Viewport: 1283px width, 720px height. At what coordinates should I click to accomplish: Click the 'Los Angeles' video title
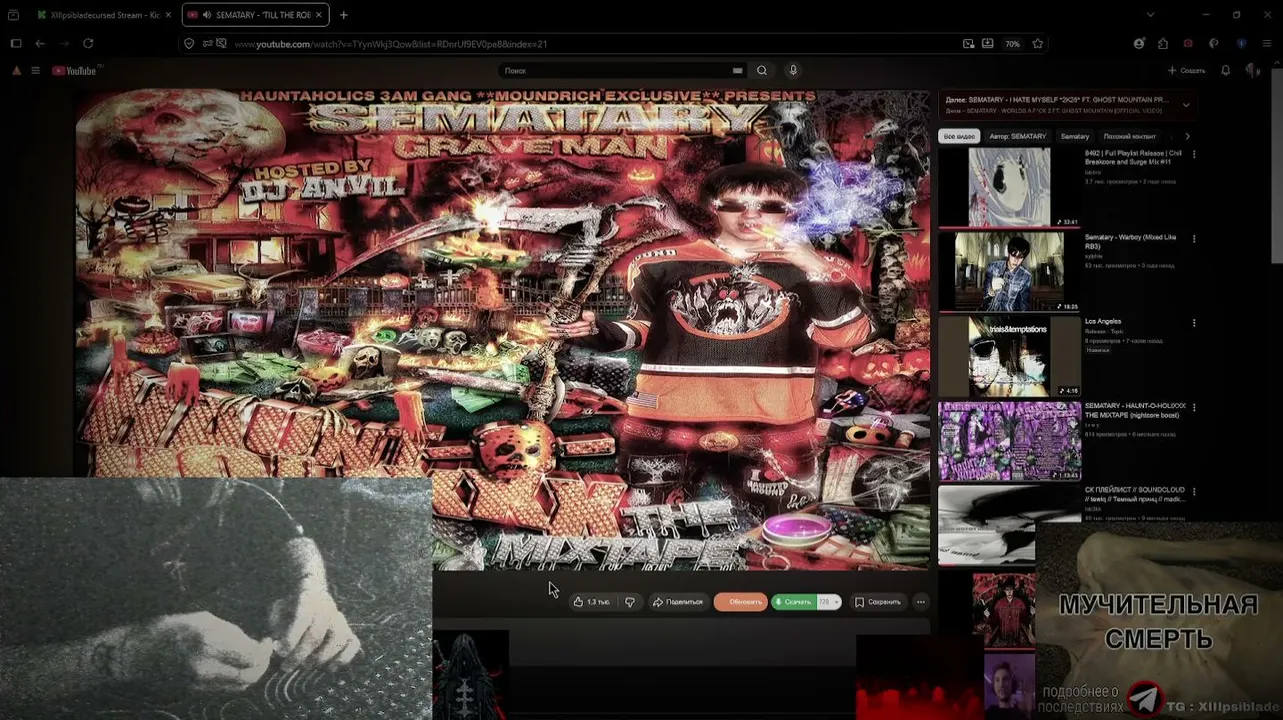click(1103, 322)
